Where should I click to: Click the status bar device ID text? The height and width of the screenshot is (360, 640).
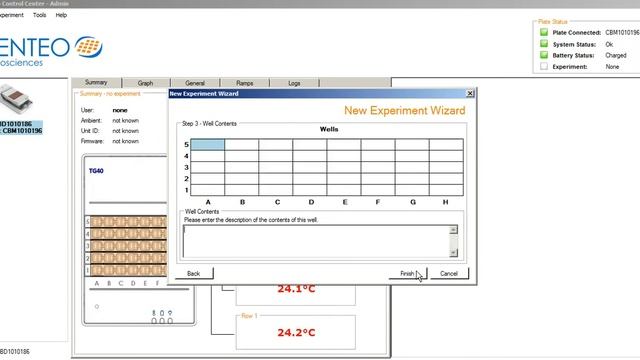click(15, 351)
